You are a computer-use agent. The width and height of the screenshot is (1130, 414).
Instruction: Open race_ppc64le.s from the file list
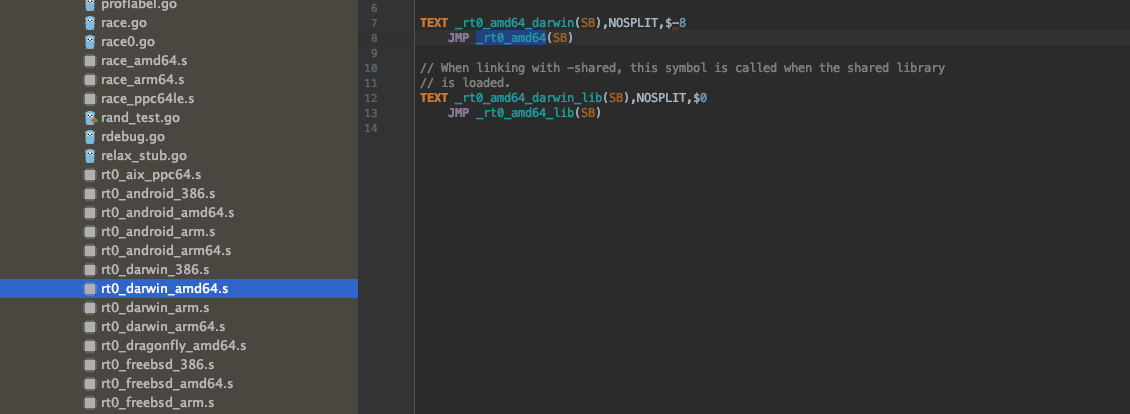[x=148, y=98]
